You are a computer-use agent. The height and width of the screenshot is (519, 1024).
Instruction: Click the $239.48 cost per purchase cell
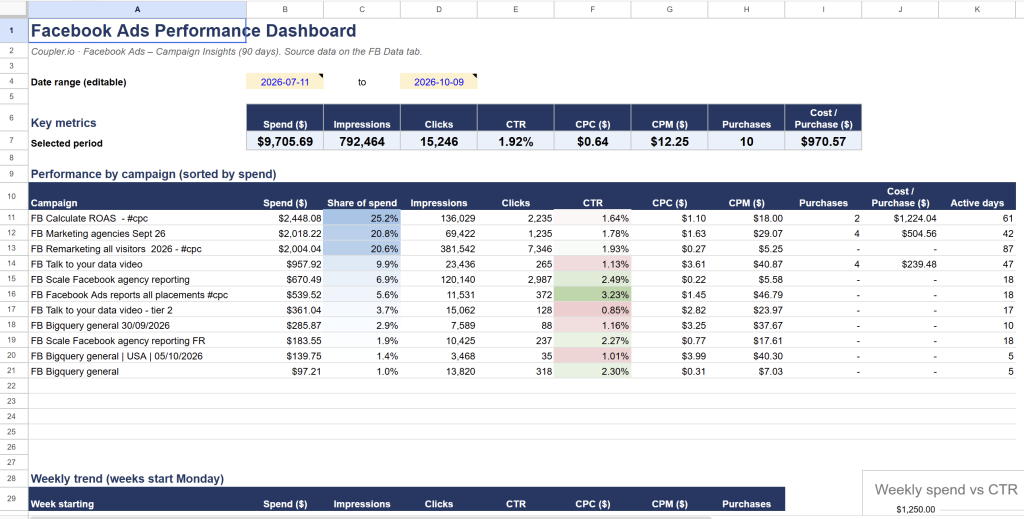pyautogui.click(x=901, y=264)
